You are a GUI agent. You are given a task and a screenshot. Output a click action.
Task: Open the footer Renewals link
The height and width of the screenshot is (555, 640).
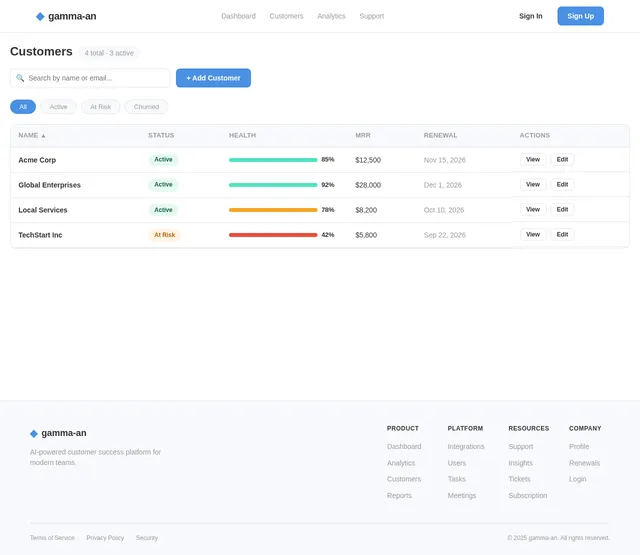coord(584,463)
